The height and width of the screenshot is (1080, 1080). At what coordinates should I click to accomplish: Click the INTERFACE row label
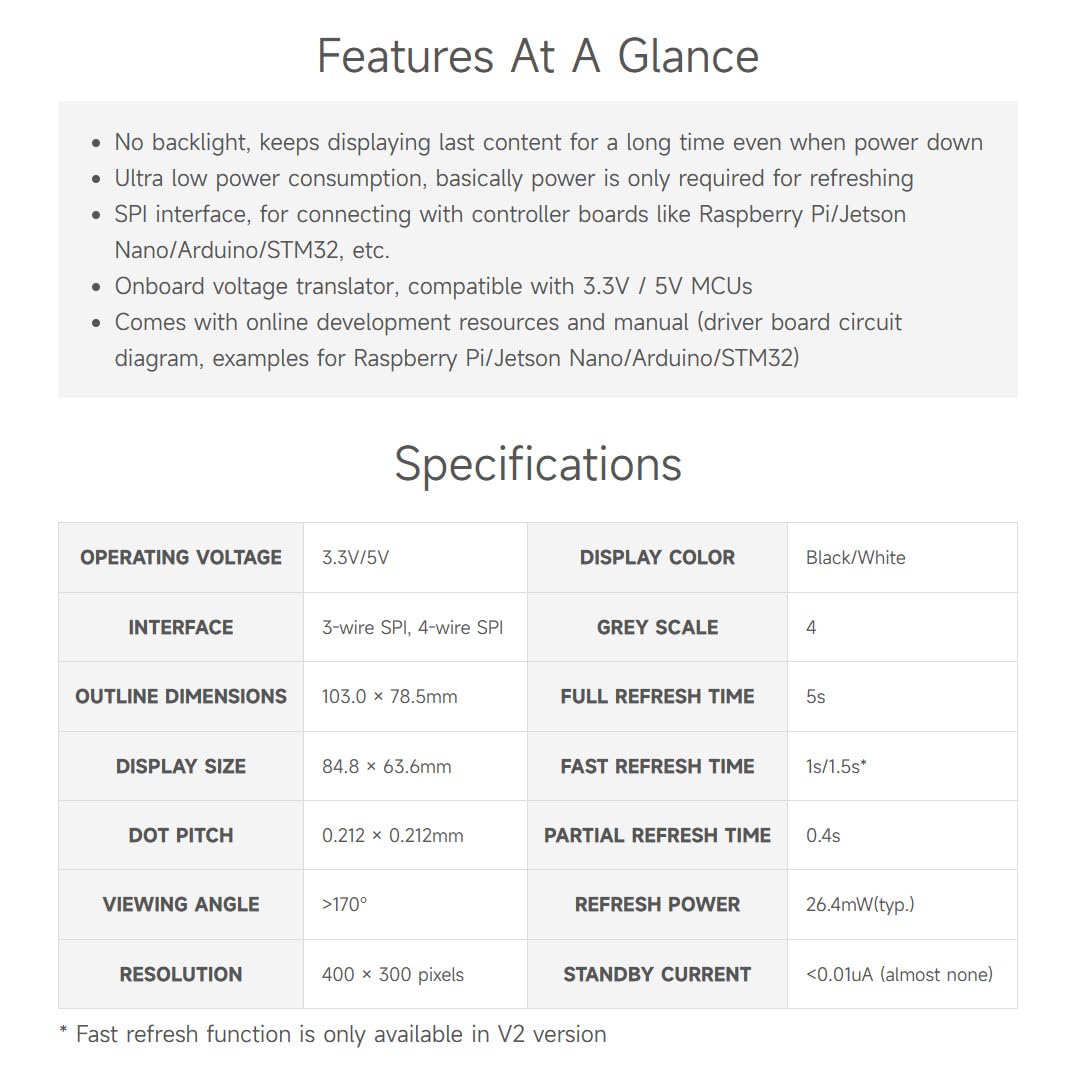(x=181, y=628)
